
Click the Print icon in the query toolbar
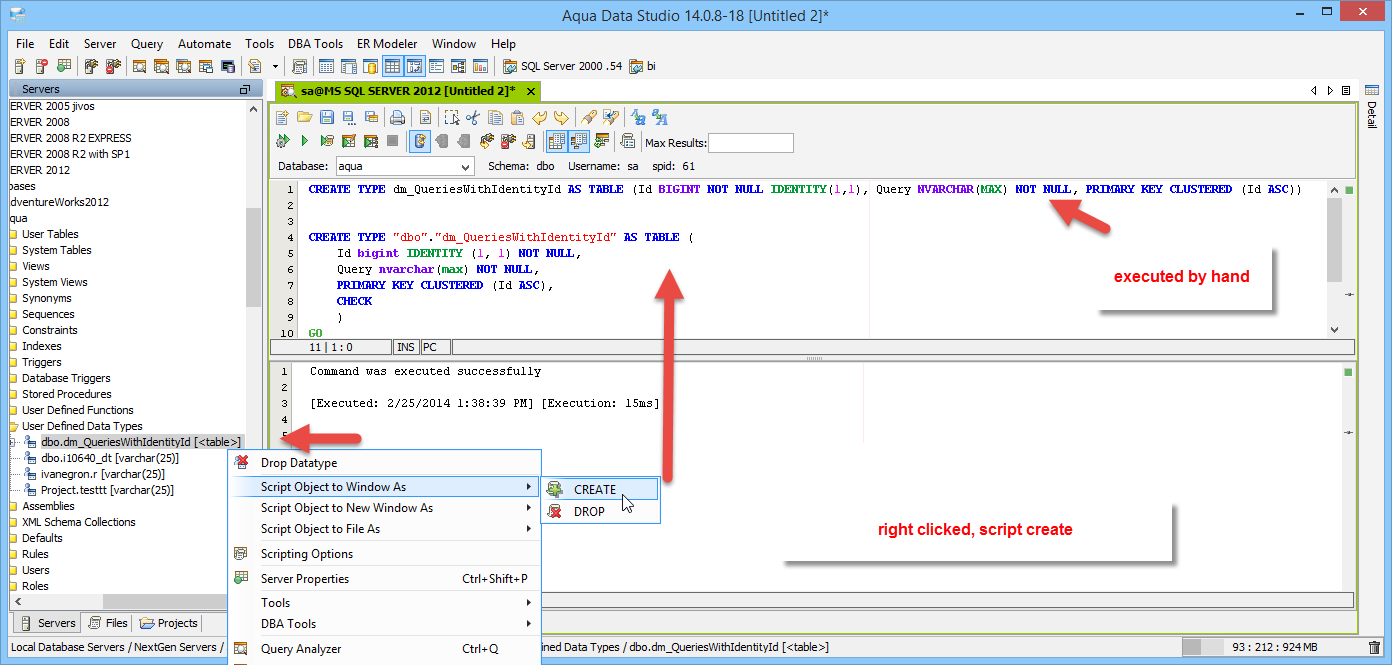tap(397, 117)
